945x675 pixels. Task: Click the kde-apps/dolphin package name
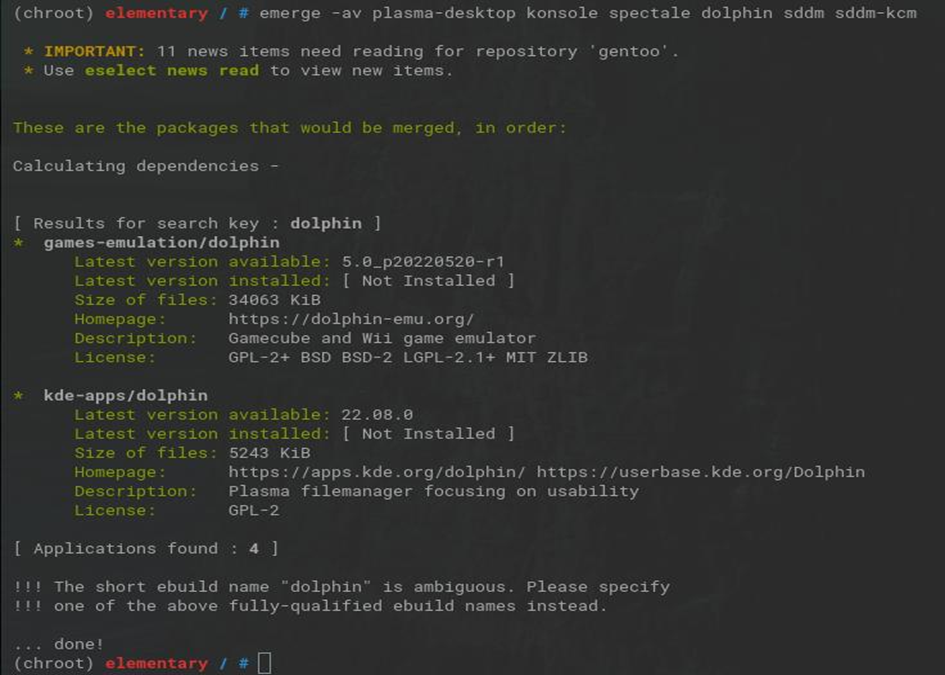pos(125,396)
